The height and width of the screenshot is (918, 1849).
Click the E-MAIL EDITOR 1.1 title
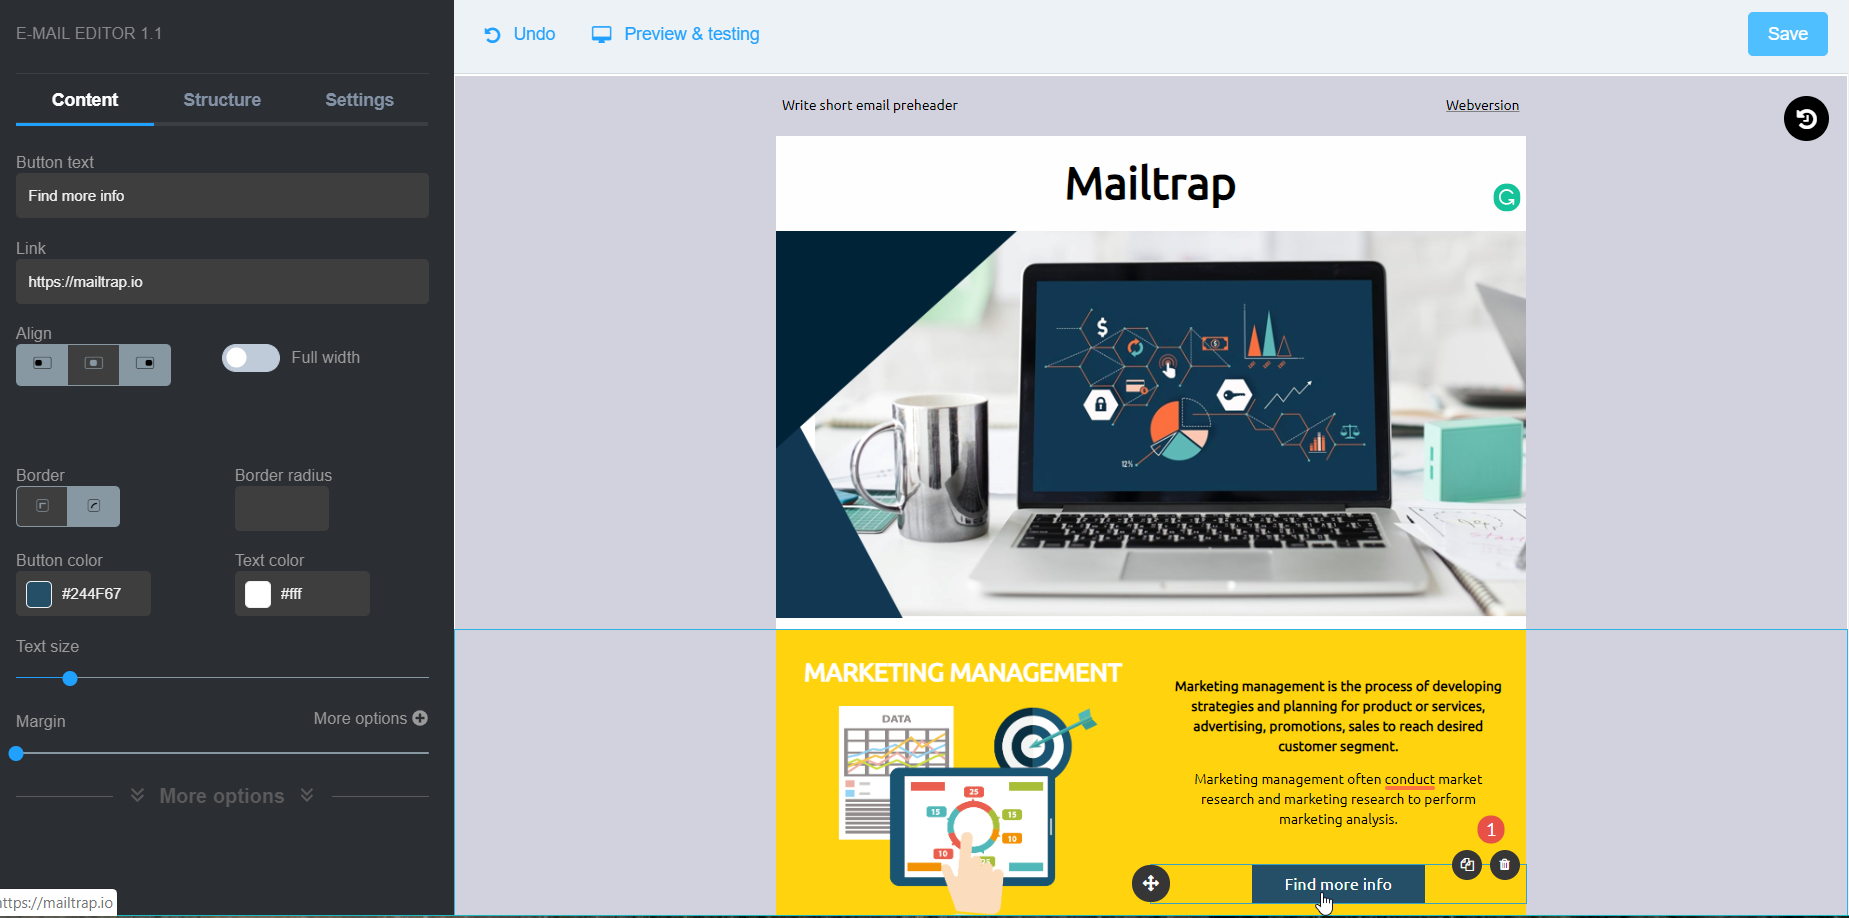(x=89, y=33)
